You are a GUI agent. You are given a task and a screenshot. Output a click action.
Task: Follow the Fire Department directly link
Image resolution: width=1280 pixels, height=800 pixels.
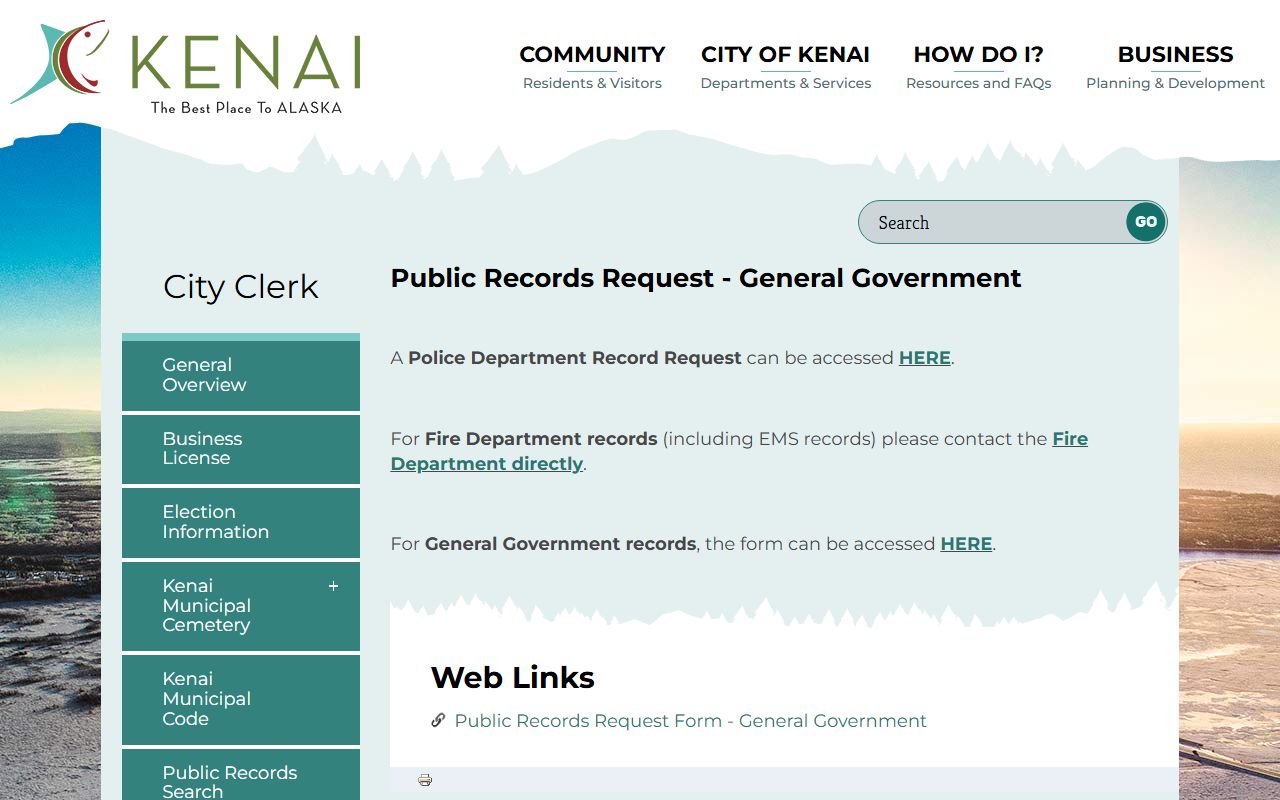[739, 451]
